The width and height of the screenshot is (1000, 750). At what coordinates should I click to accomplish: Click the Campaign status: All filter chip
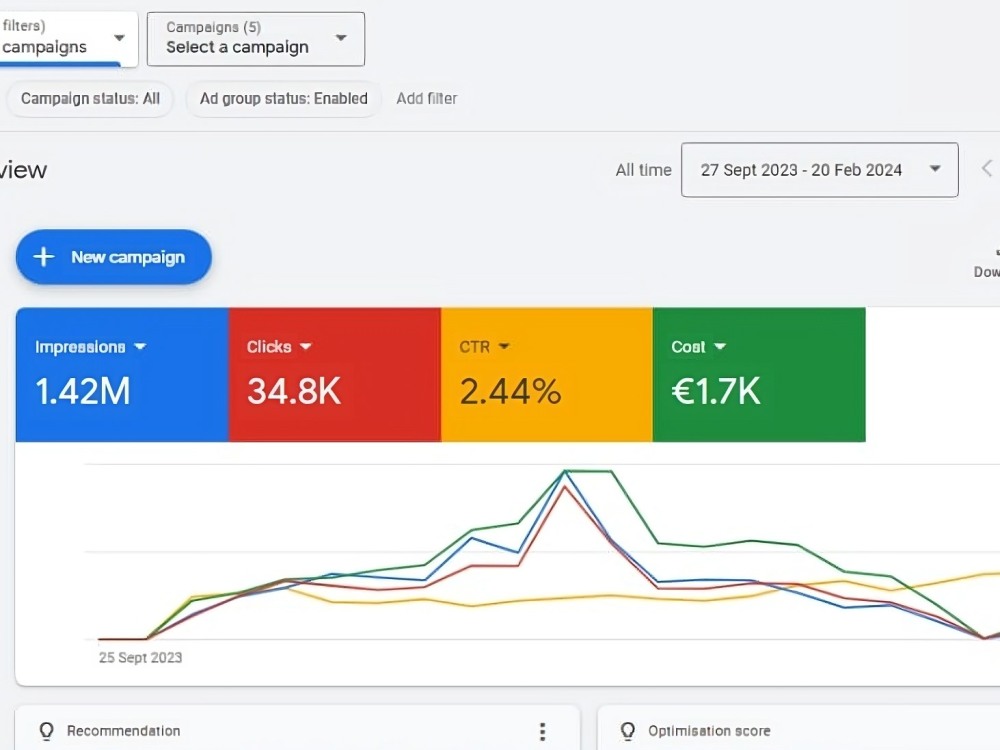point(90,99)
